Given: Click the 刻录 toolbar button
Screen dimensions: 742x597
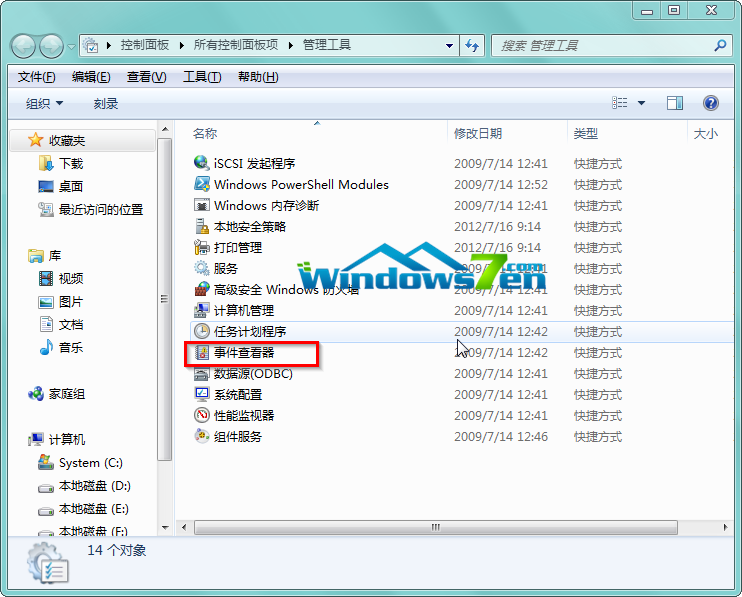Looking at the screenshot, I should click(x=106, y=104).
